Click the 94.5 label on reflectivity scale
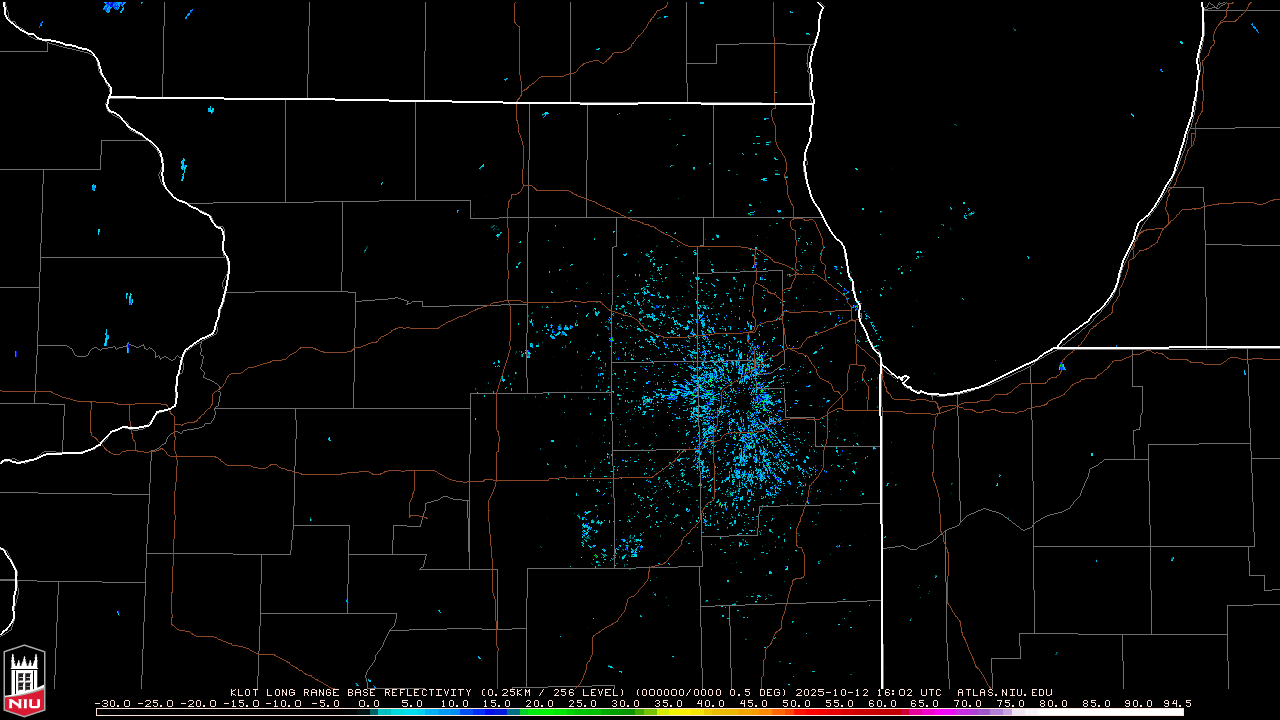 [1176, 704]
